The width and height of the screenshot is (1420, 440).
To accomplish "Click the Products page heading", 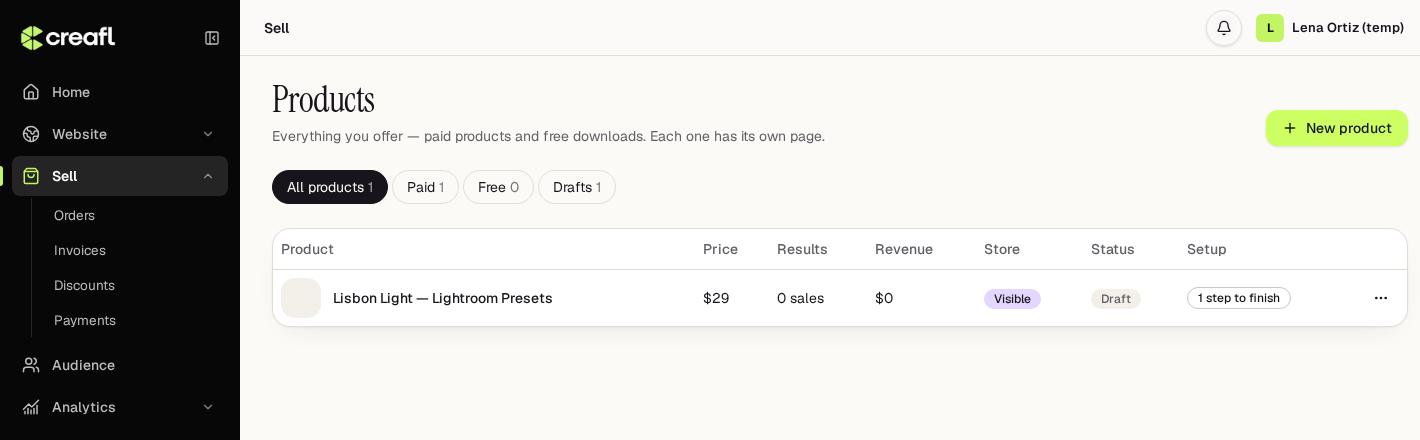I will click(x=324, y=99).
